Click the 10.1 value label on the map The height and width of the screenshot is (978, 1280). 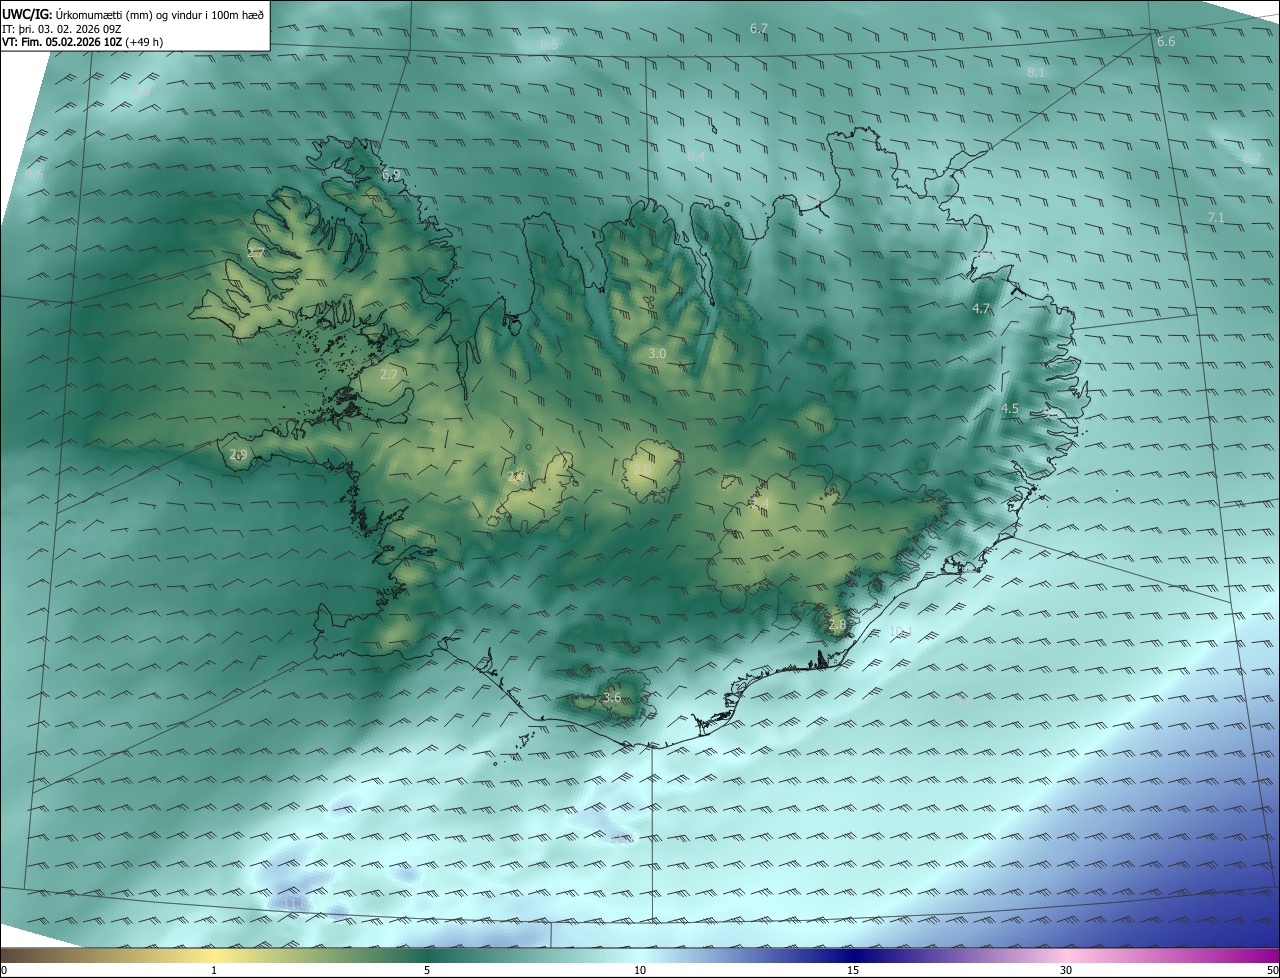click(x=901, y=631)
